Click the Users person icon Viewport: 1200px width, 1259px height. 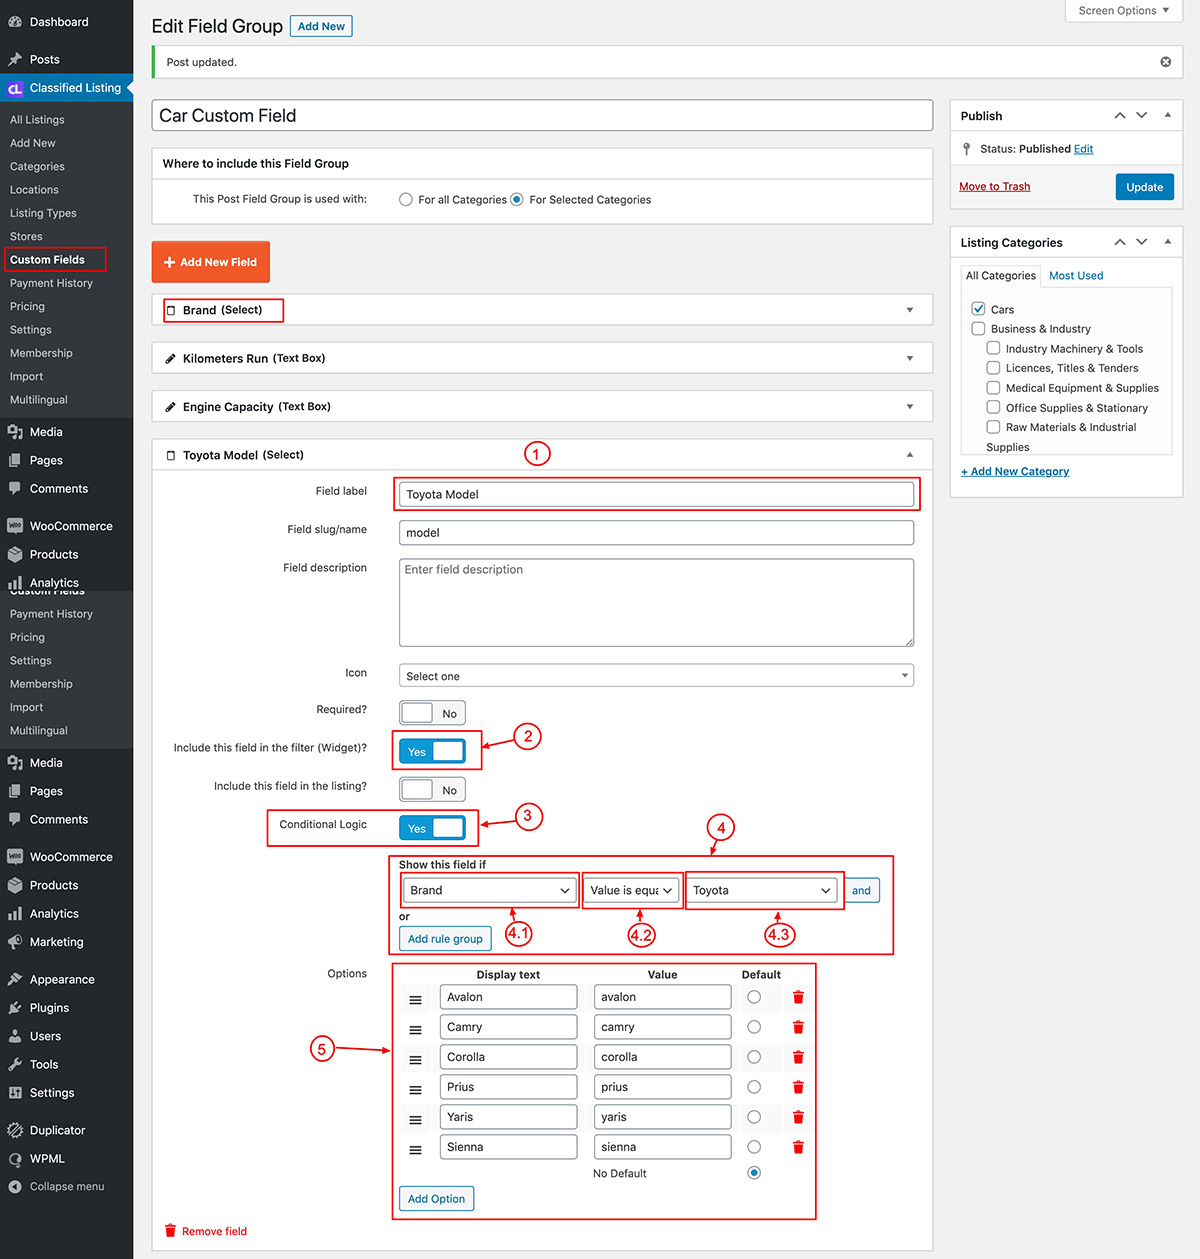(15, 1036)
